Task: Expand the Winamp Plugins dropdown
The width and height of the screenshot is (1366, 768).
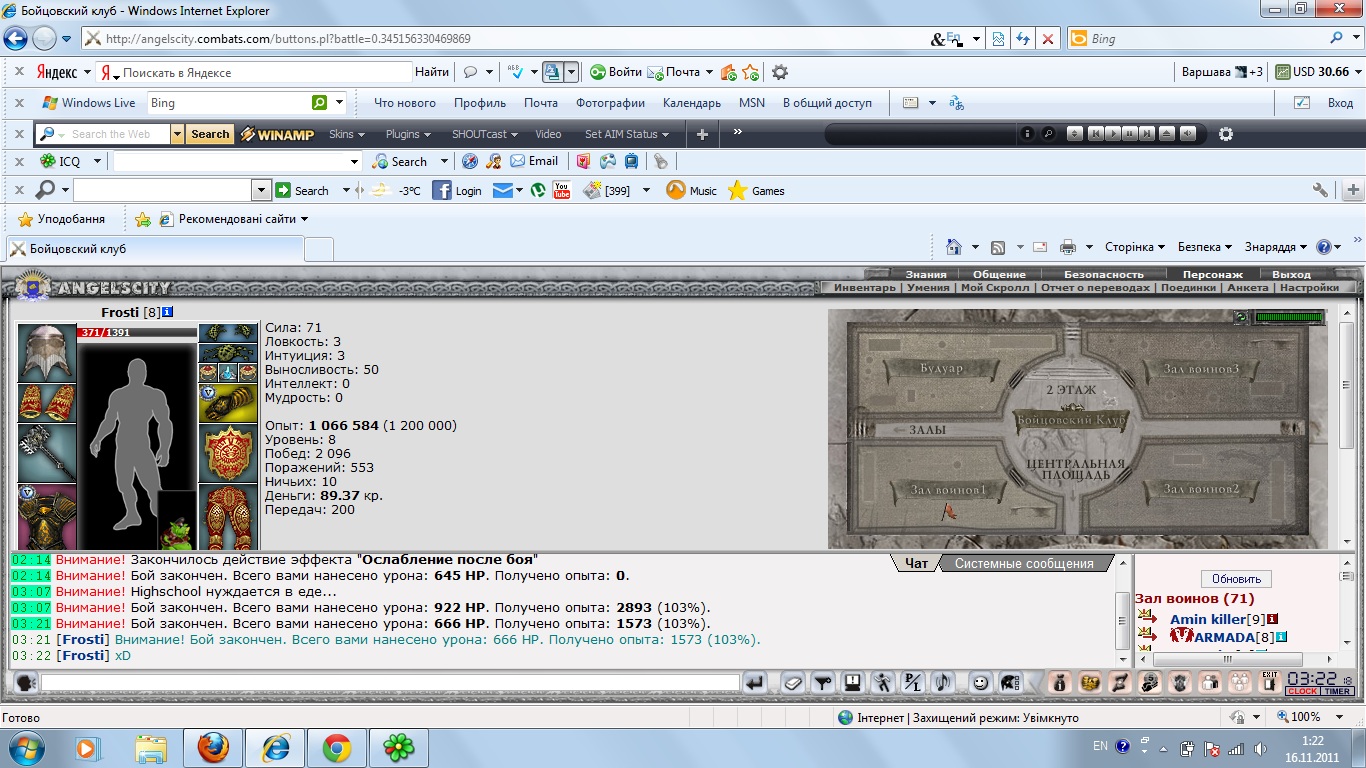Action: 408,134
